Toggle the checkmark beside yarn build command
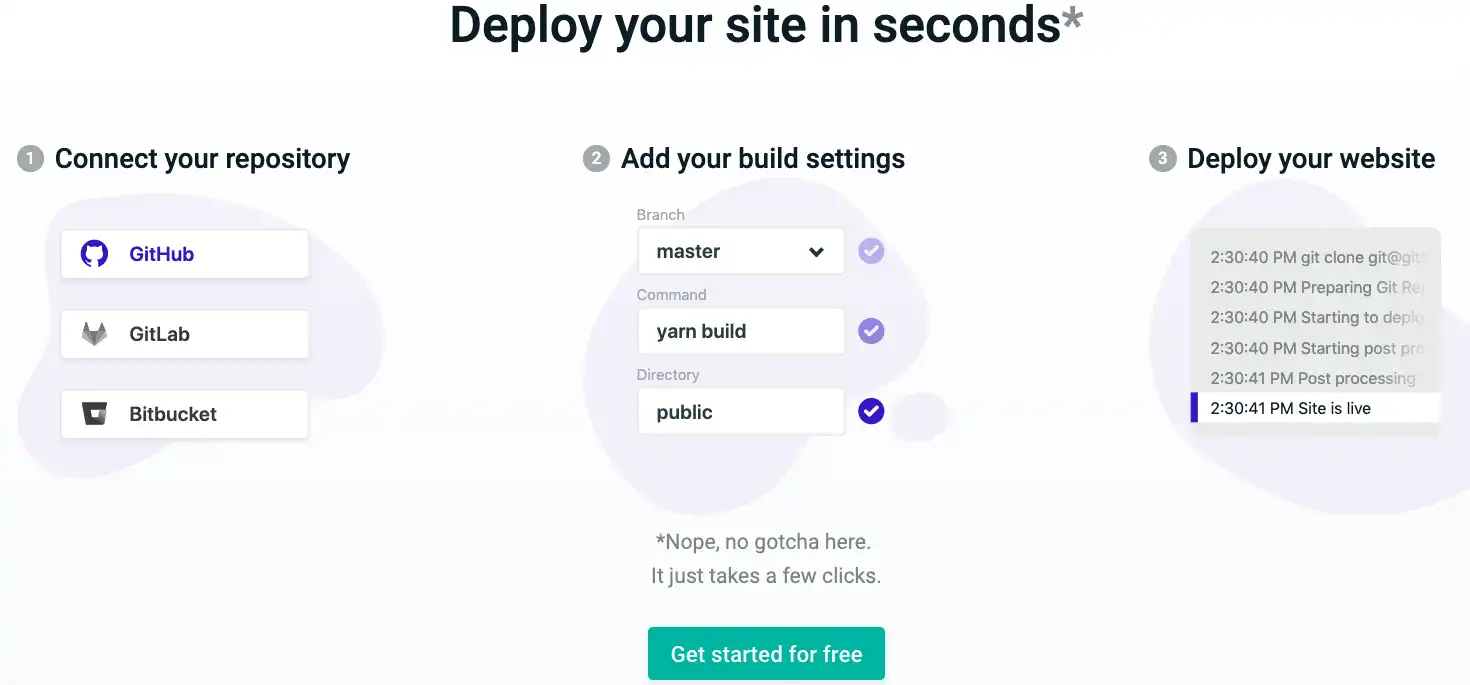1470x685 pixels. tap(871, 331)
